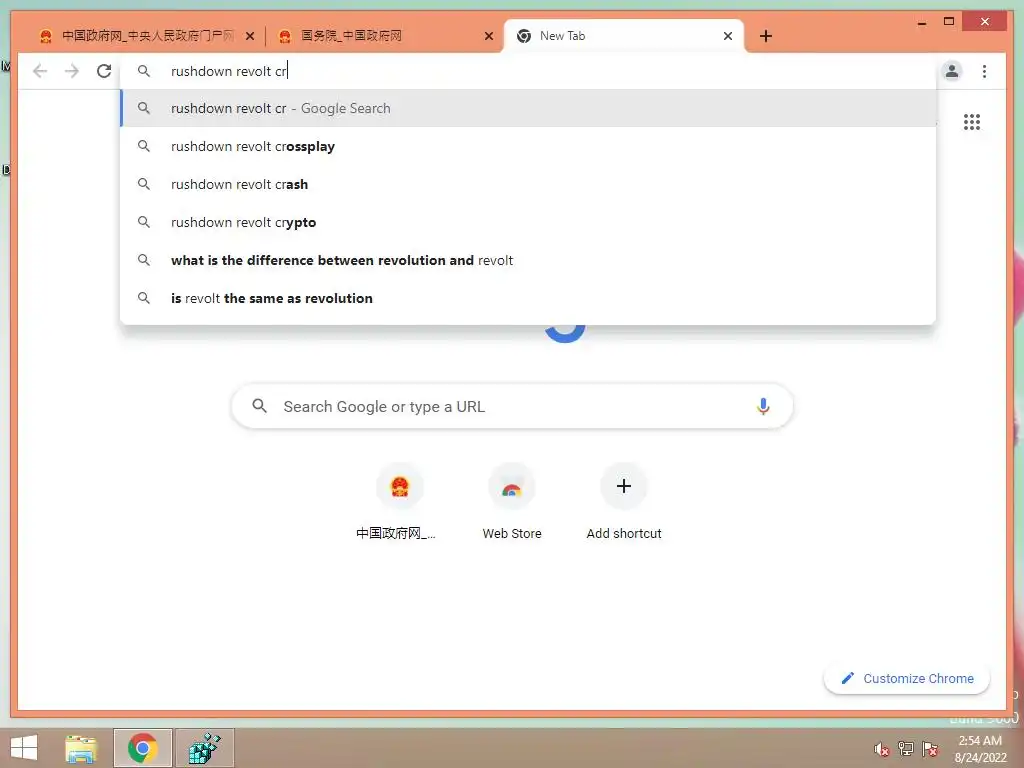Choose suggestion 'rushdown revolt crash'
The height and width of the screenshot is (768, 1024).
(x=528, y=184)
